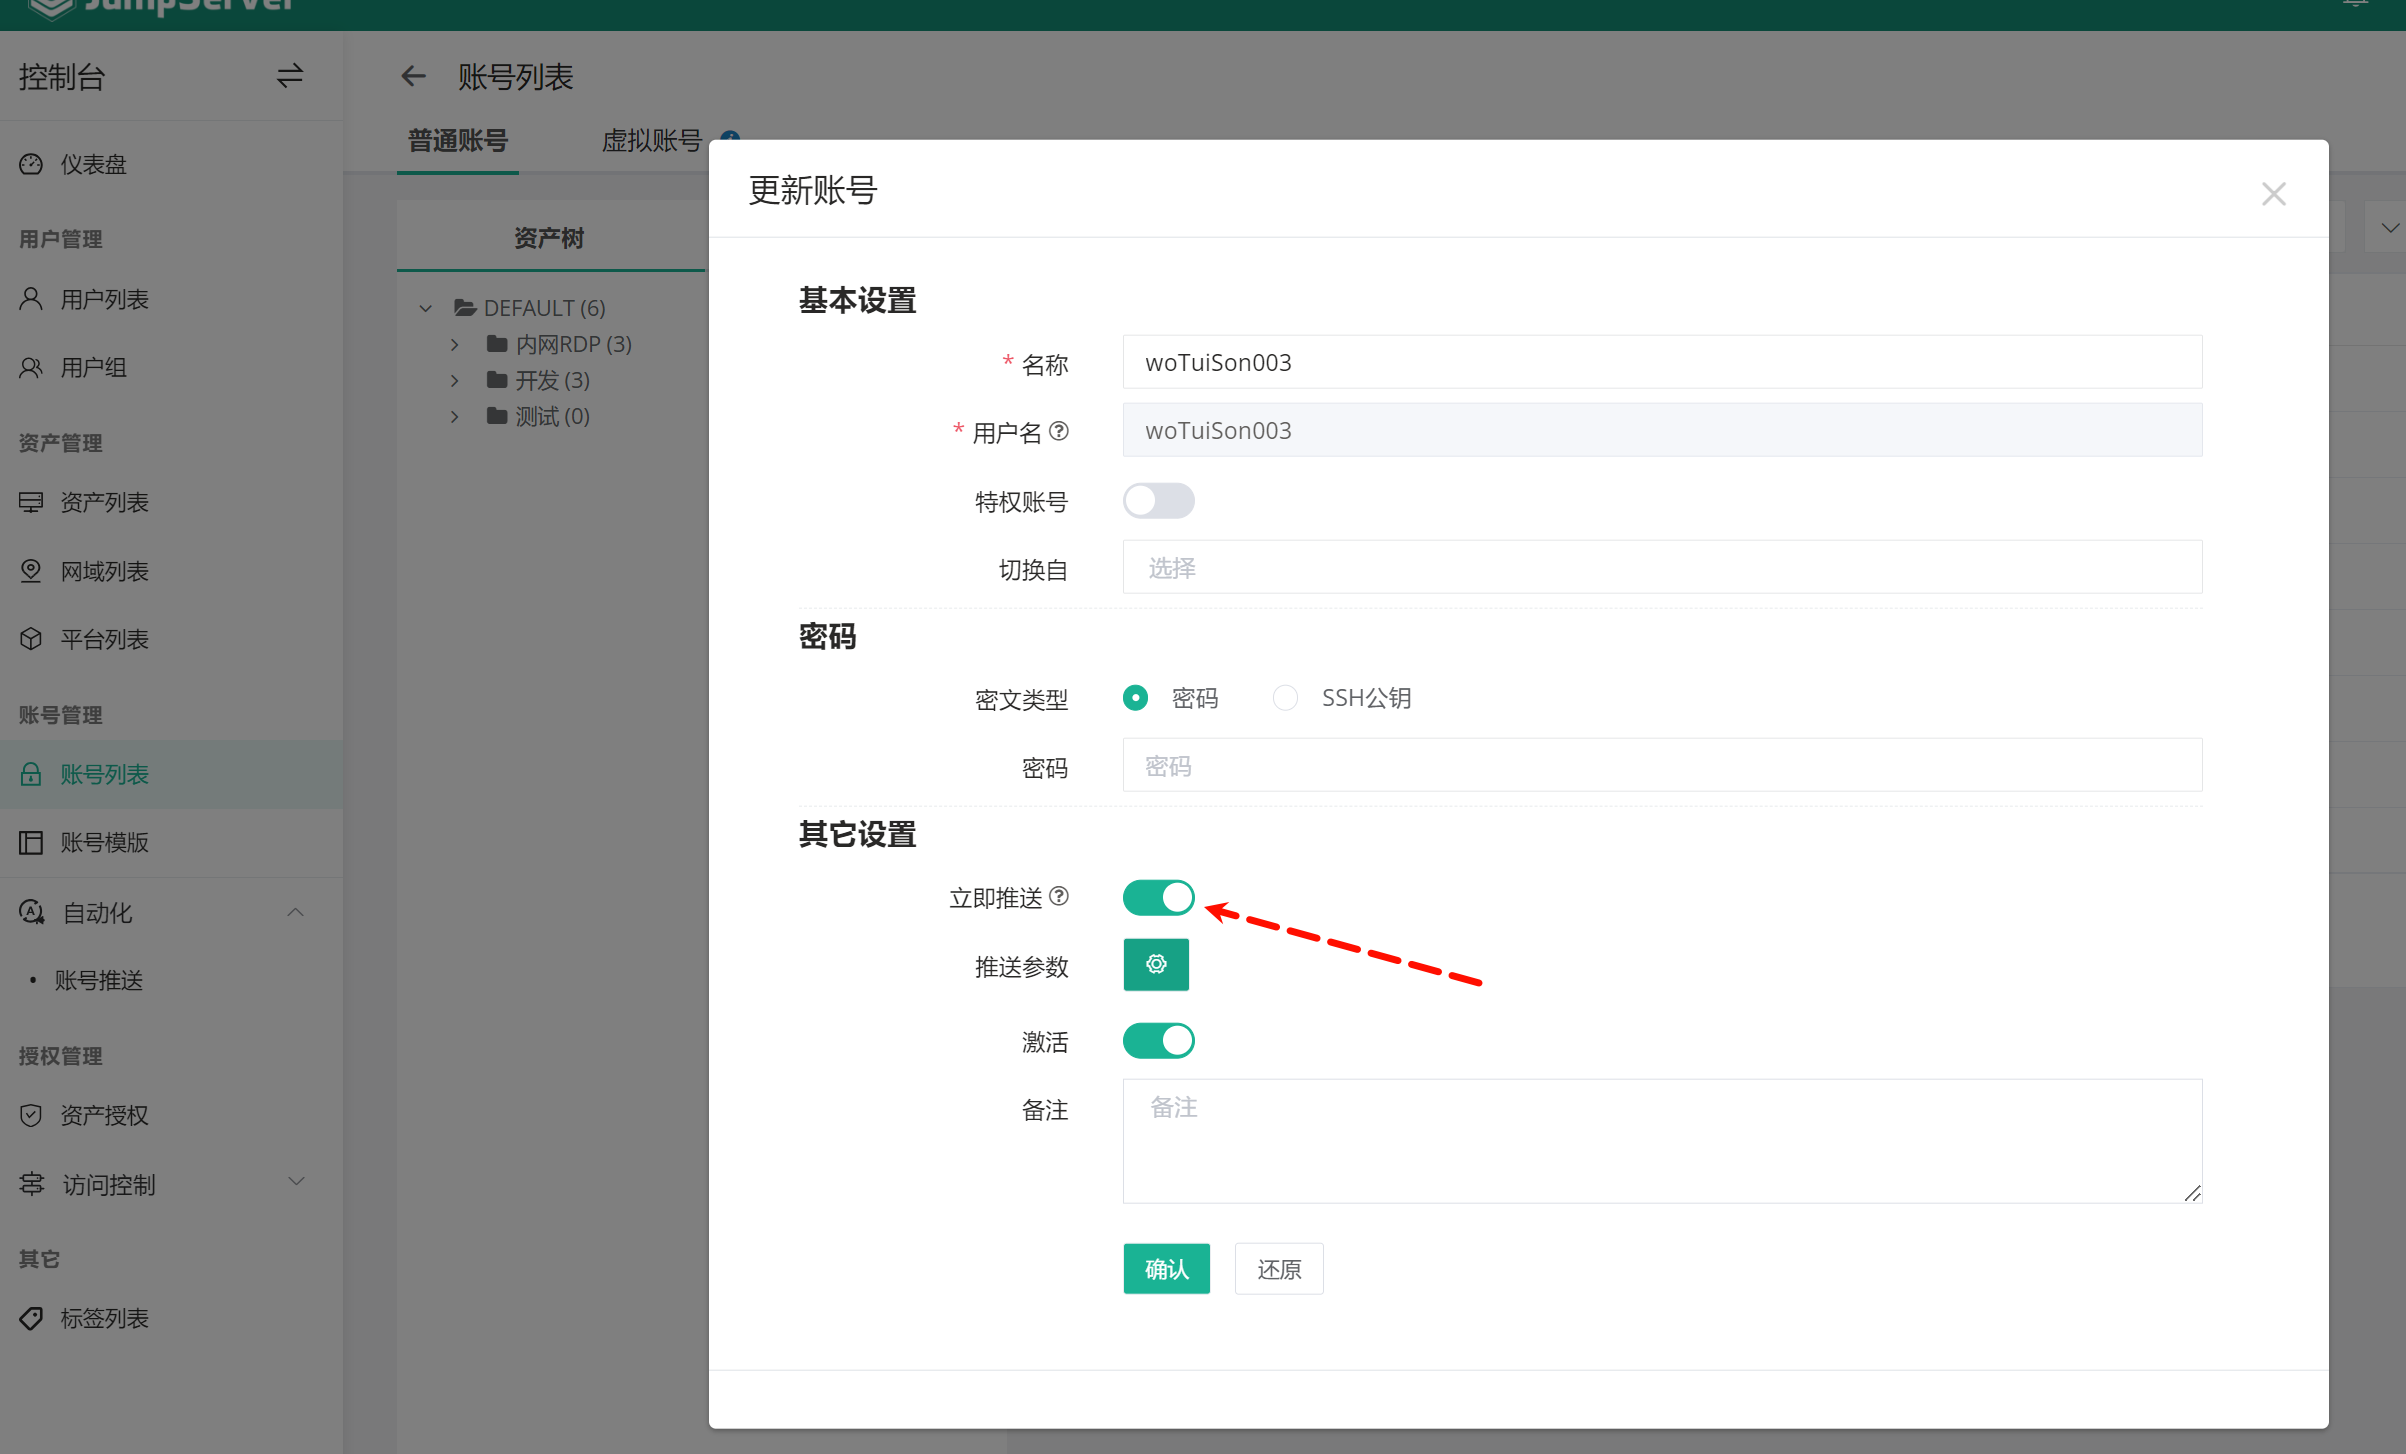Click the 确认 confirm button
This screenshot has width=2406, height=1454.
[x=1166, y=1269]
